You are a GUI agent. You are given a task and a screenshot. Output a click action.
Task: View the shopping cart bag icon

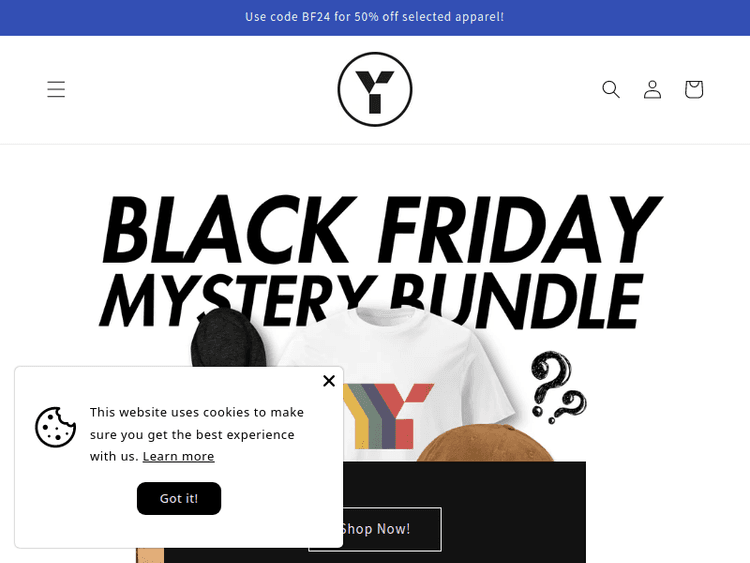click(x=694, y=89)
